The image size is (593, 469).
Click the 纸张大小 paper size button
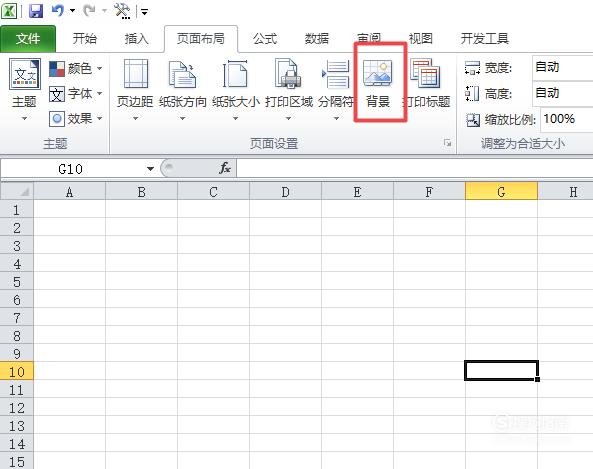236,90
